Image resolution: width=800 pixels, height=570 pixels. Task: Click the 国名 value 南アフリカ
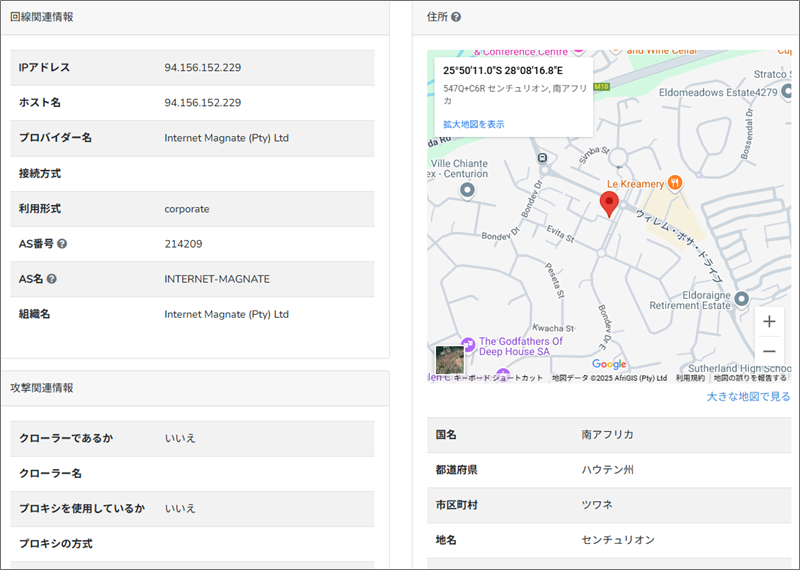607,435
